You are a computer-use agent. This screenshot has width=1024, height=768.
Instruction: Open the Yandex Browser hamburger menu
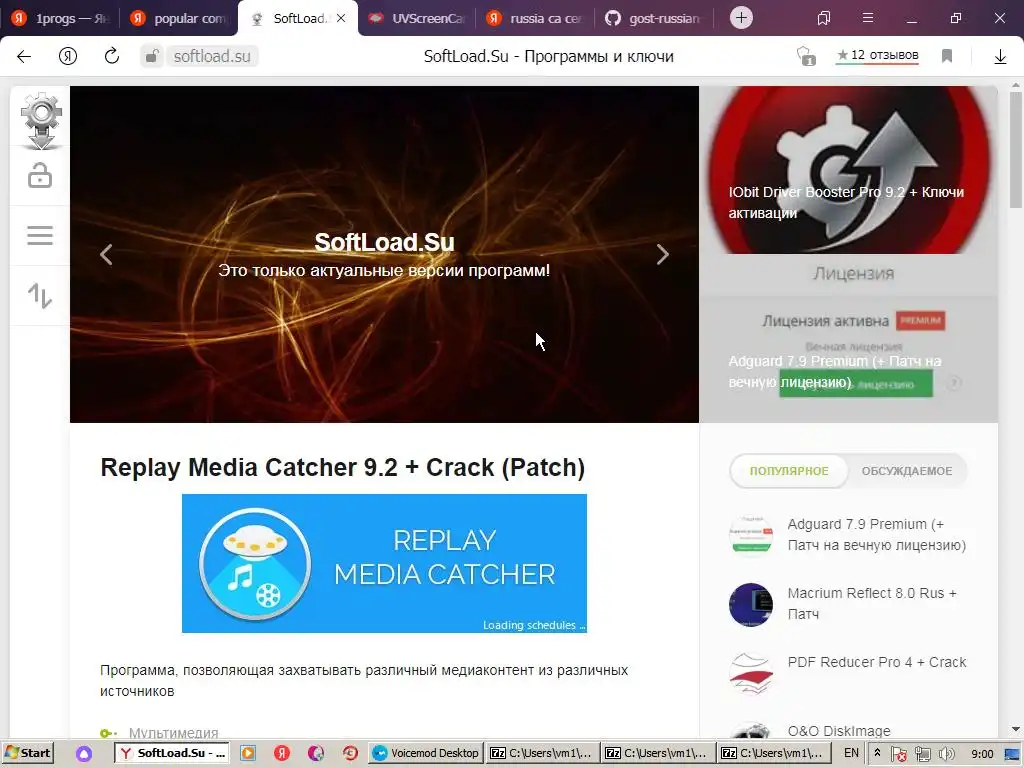click(868, 18)
